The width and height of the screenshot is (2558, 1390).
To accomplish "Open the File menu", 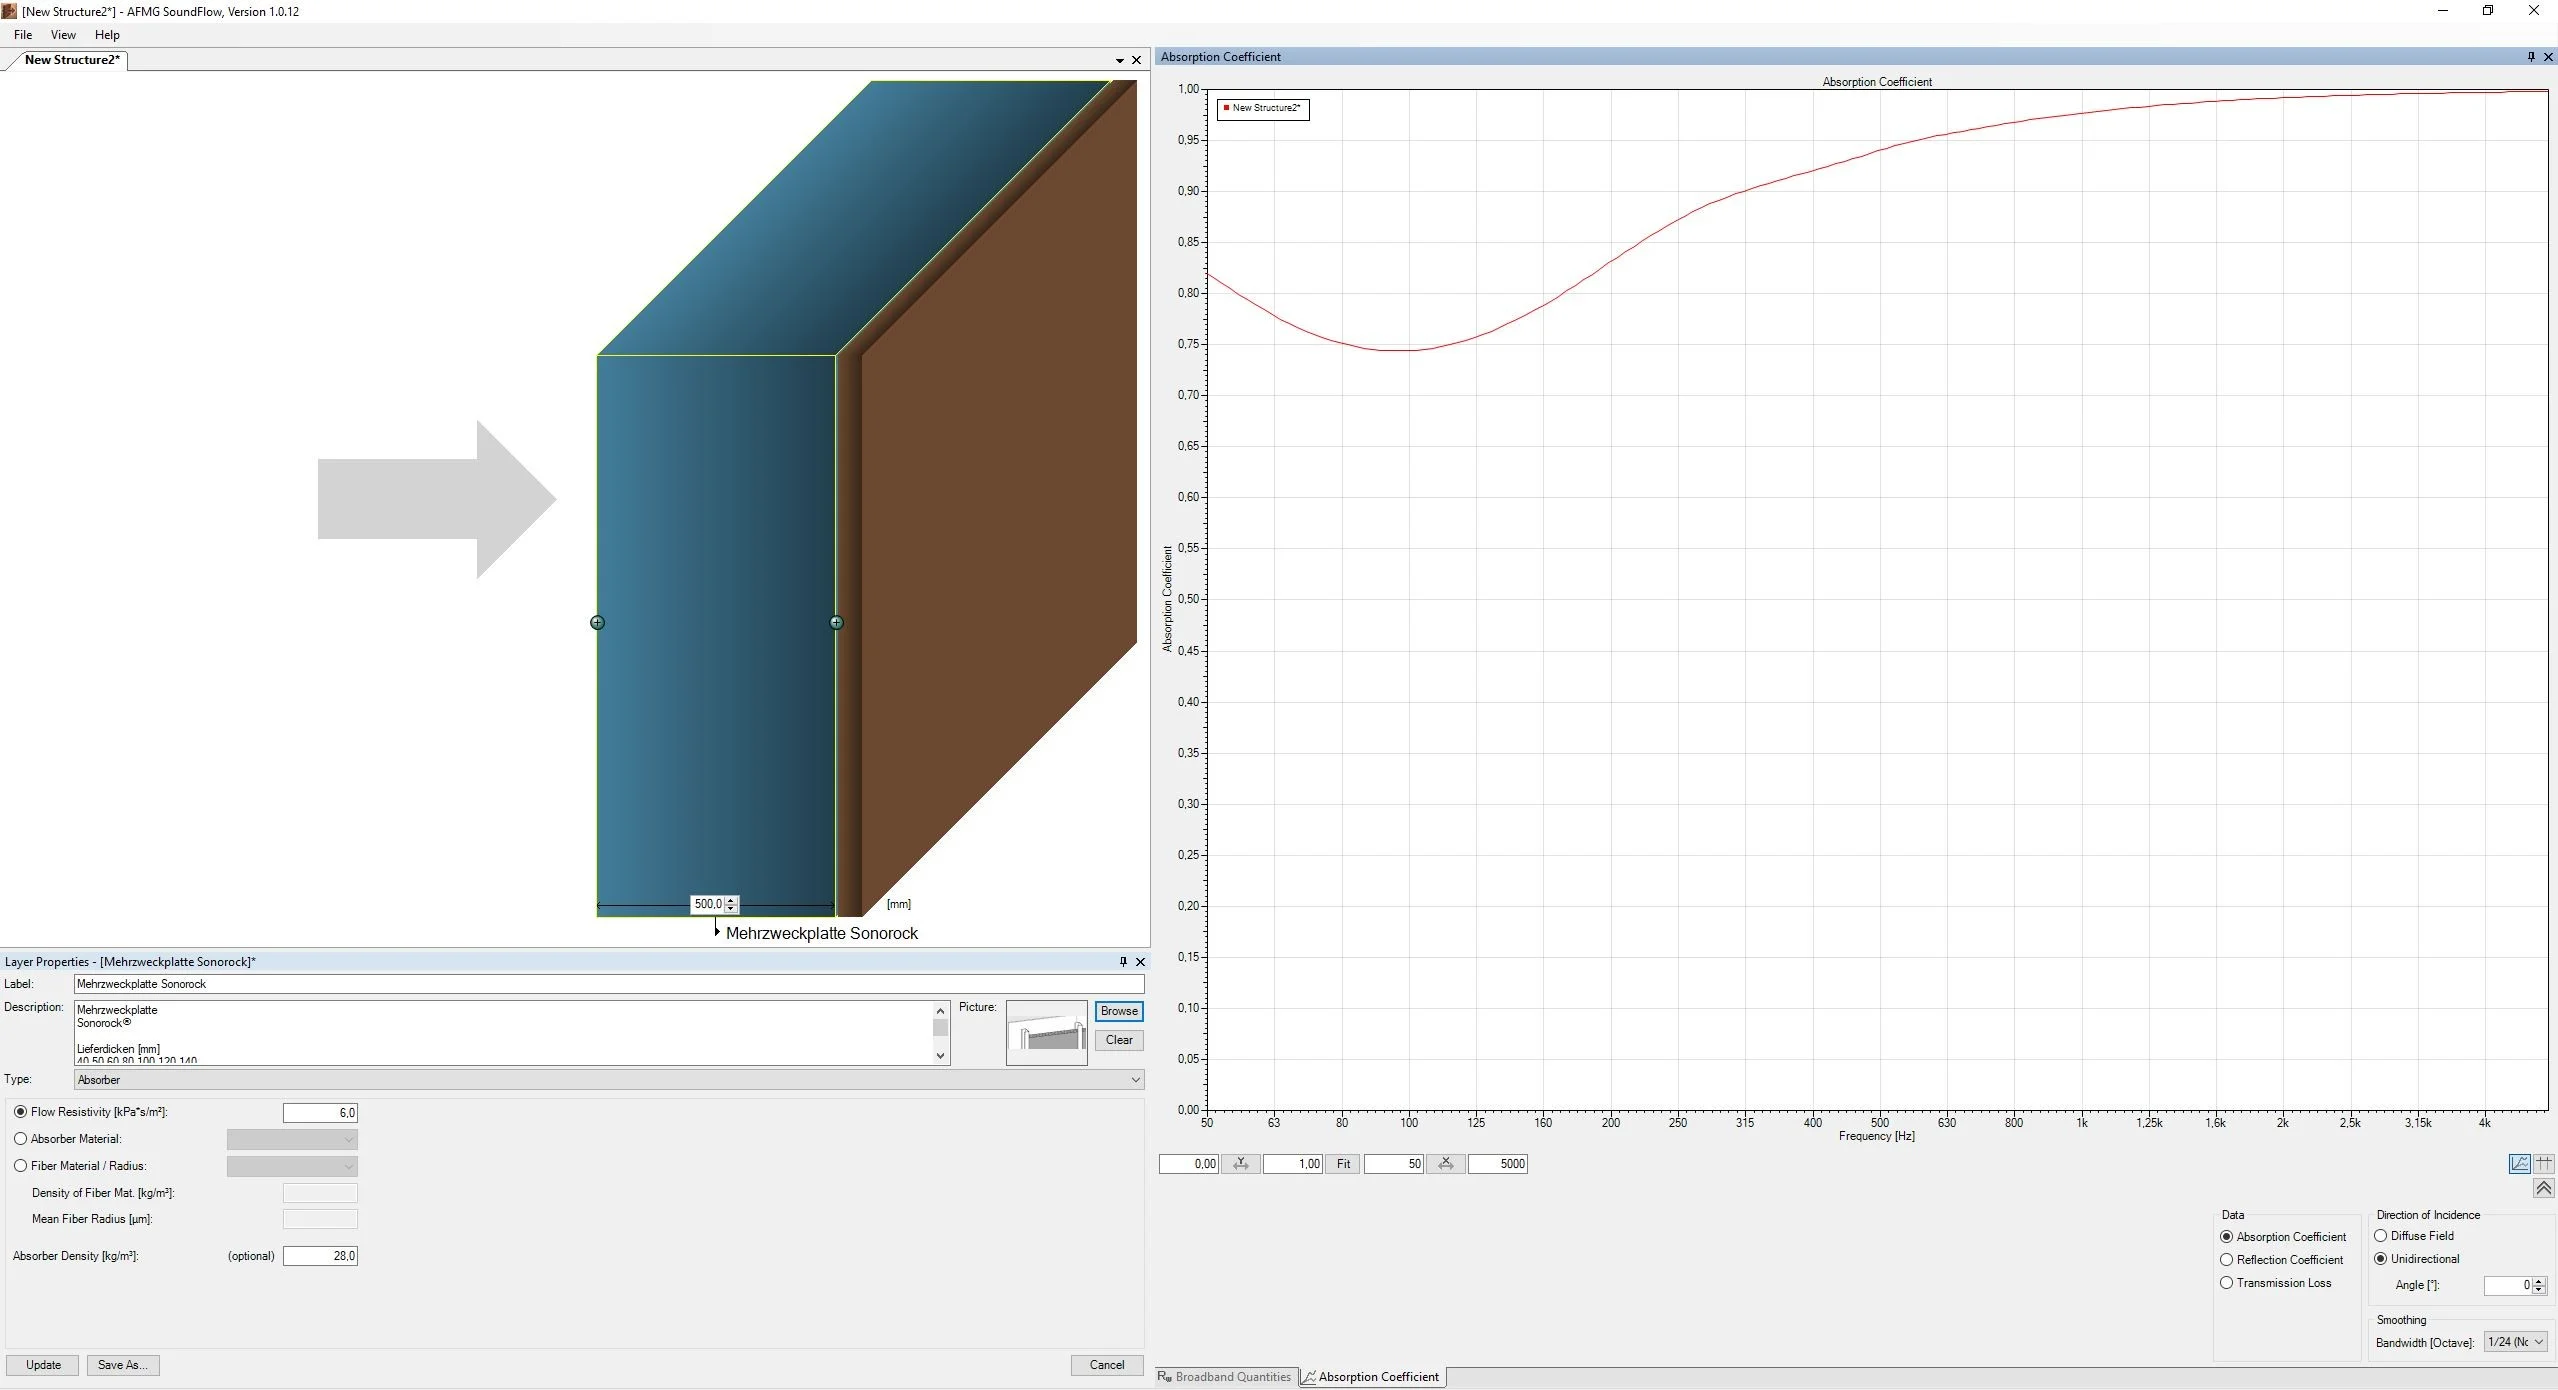I will tap(23, 35).
